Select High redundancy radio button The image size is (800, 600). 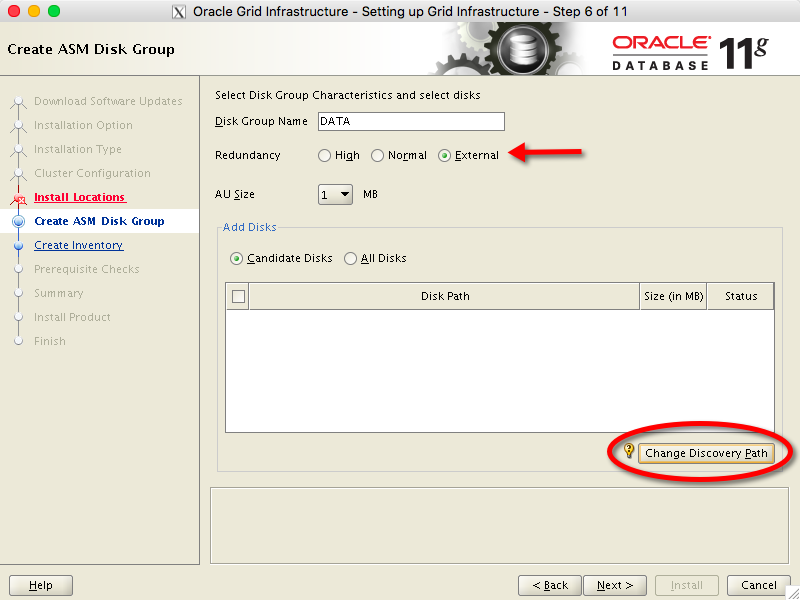click(324, 155)
